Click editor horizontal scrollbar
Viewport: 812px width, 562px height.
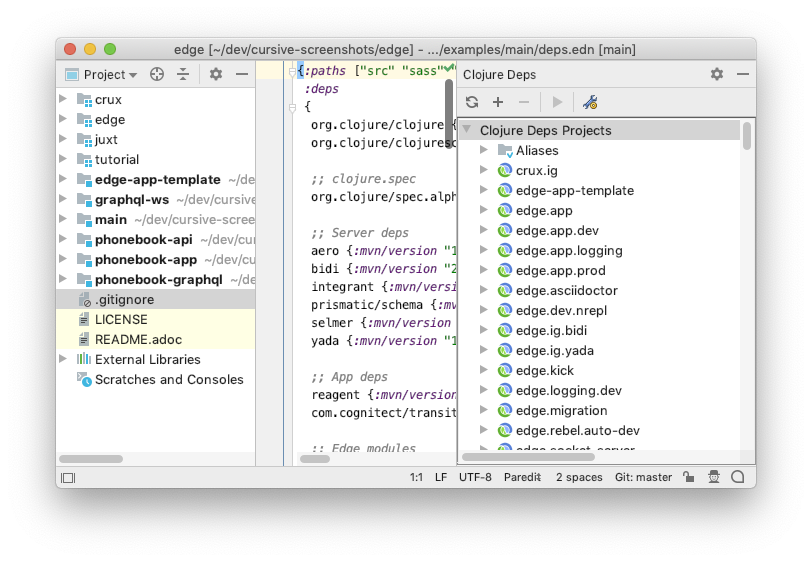(x=315, y=459)
